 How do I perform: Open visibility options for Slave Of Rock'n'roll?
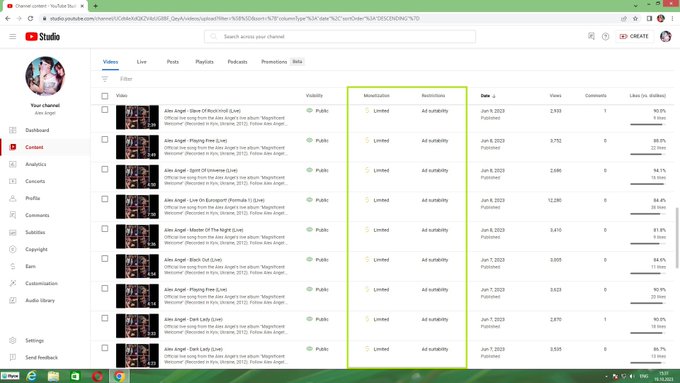(x=317, y=111)
